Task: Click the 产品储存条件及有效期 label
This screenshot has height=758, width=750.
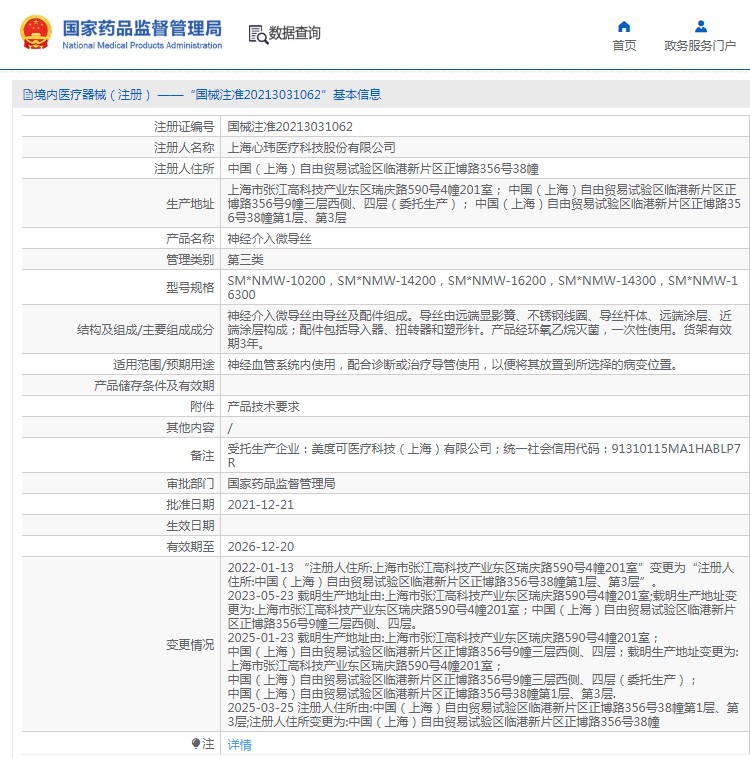Action: [154, 386]
